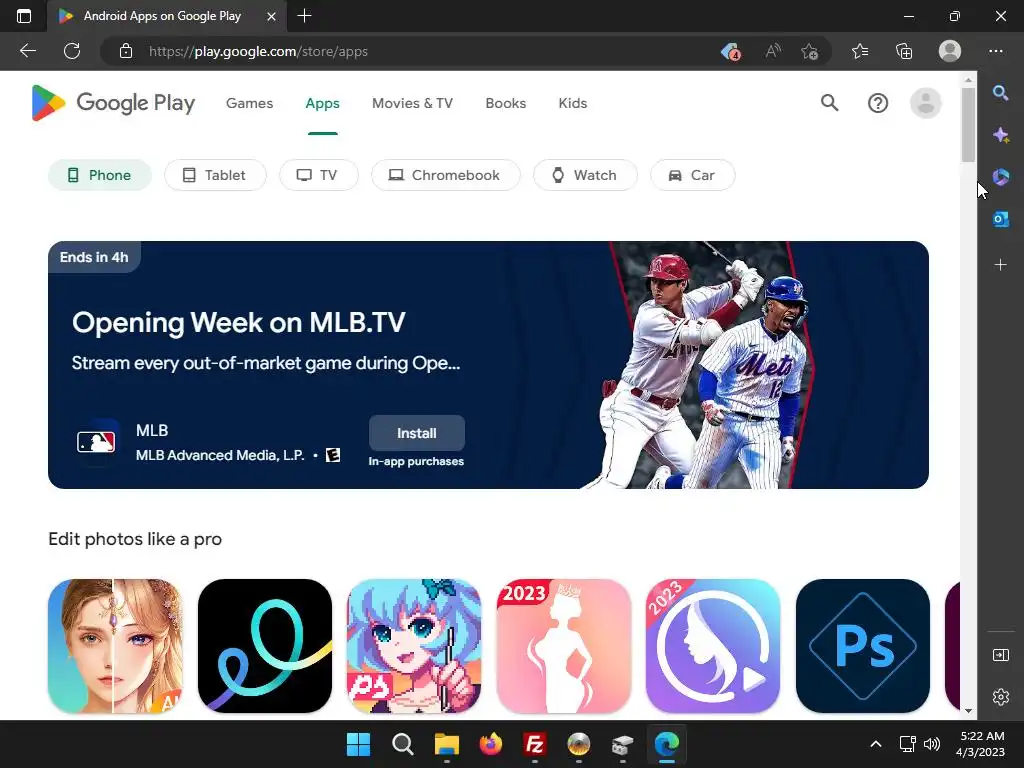Open the black app icon with teal loop

pyautogui.click(x=264, y=646)
